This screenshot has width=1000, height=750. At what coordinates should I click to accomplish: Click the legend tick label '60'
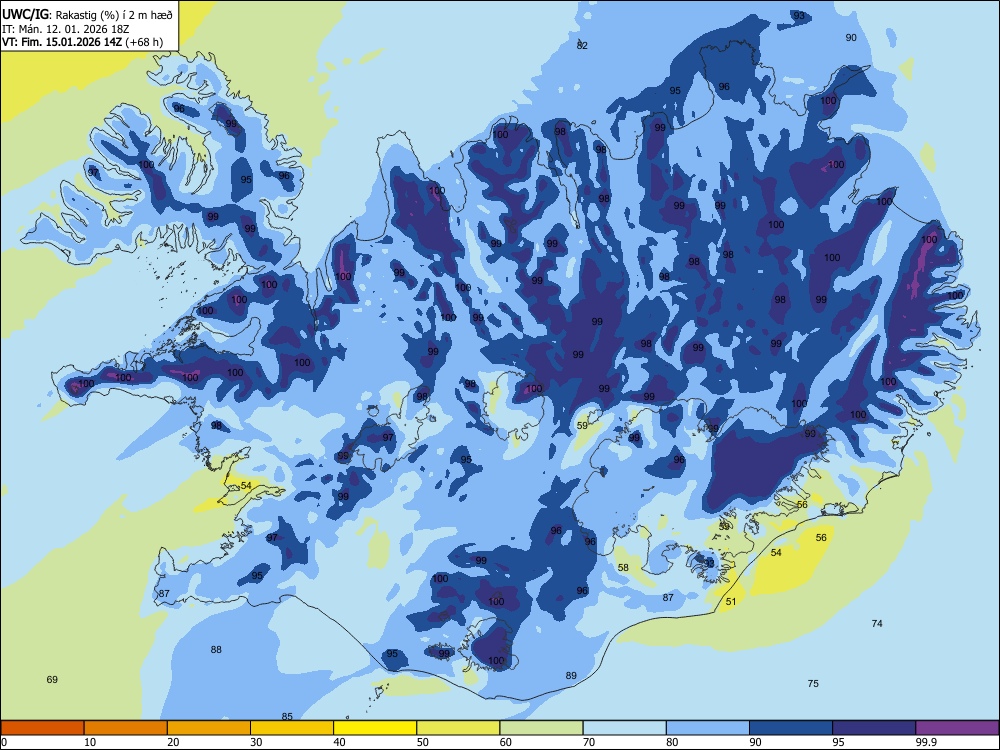(506, 742)
